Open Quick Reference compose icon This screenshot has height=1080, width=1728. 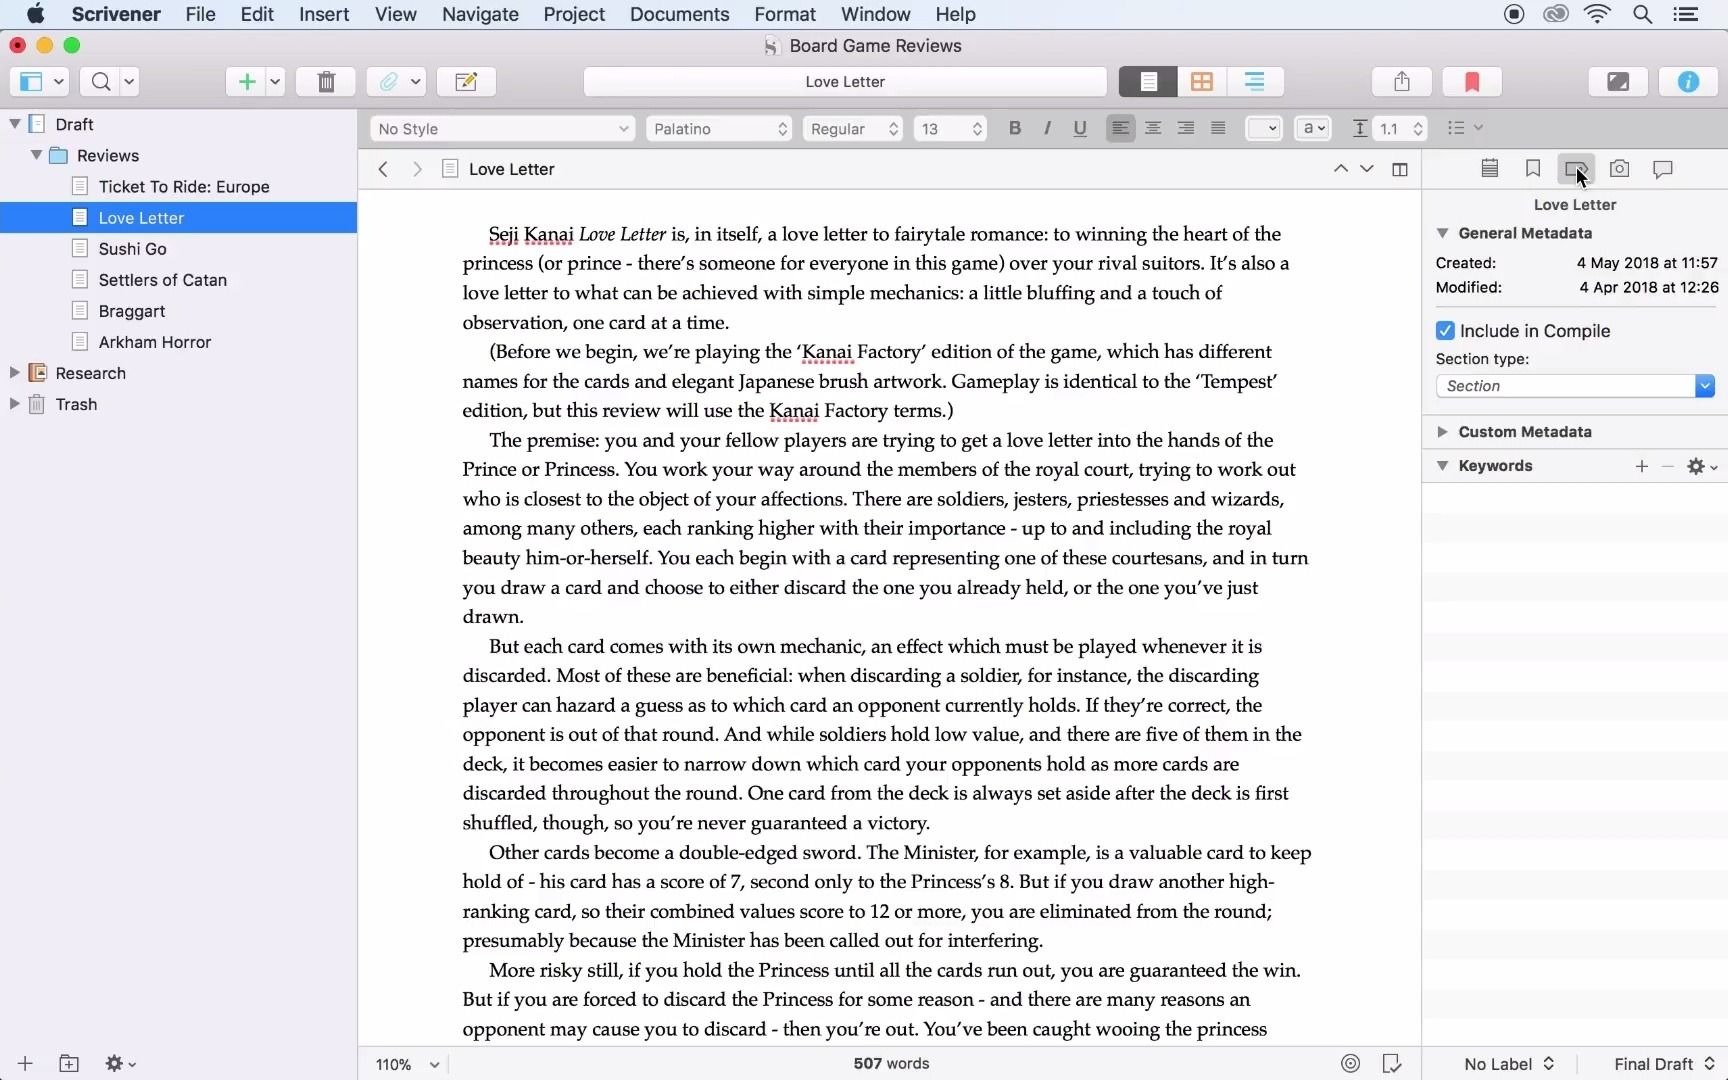[466, 82]
